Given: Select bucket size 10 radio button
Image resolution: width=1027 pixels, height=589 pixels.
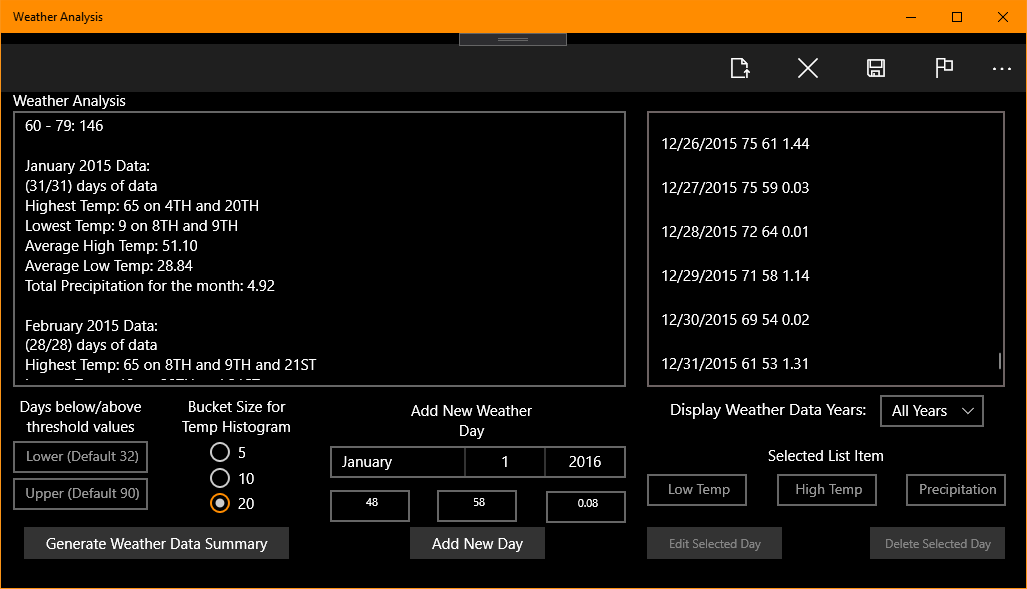Looking at the screenshot, I should (x=220, y=478).
